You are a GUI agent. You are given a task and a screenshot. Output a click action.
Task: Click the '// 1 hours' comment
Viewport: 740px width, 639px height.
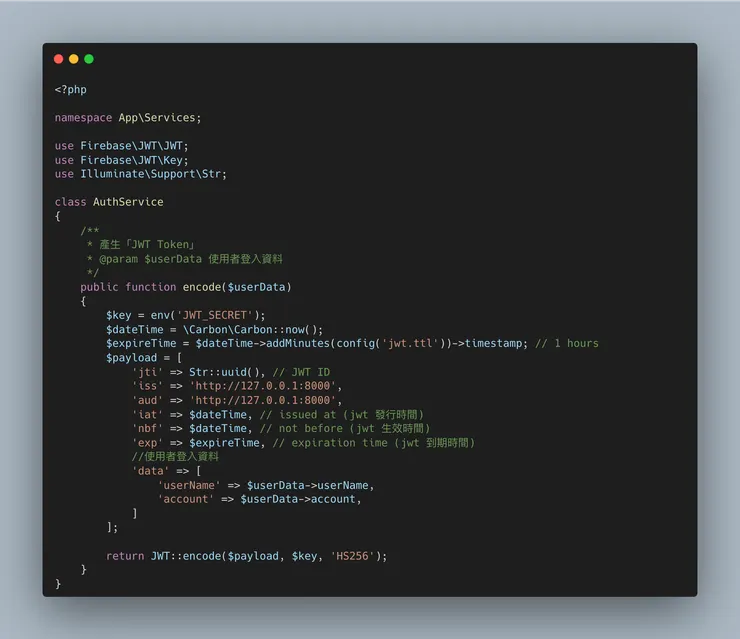point(567,344)
